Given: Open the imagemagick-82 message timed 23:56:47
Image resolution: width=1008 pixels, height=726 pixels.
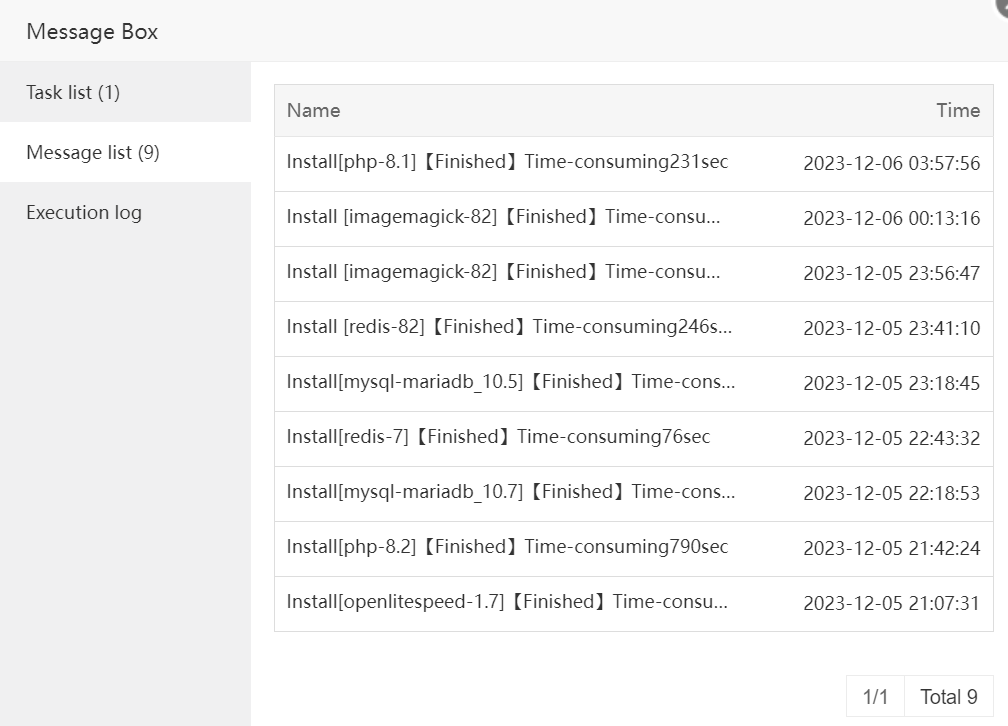Looking at the screenshot, I should pyautogui.click(x=503, y=272).
